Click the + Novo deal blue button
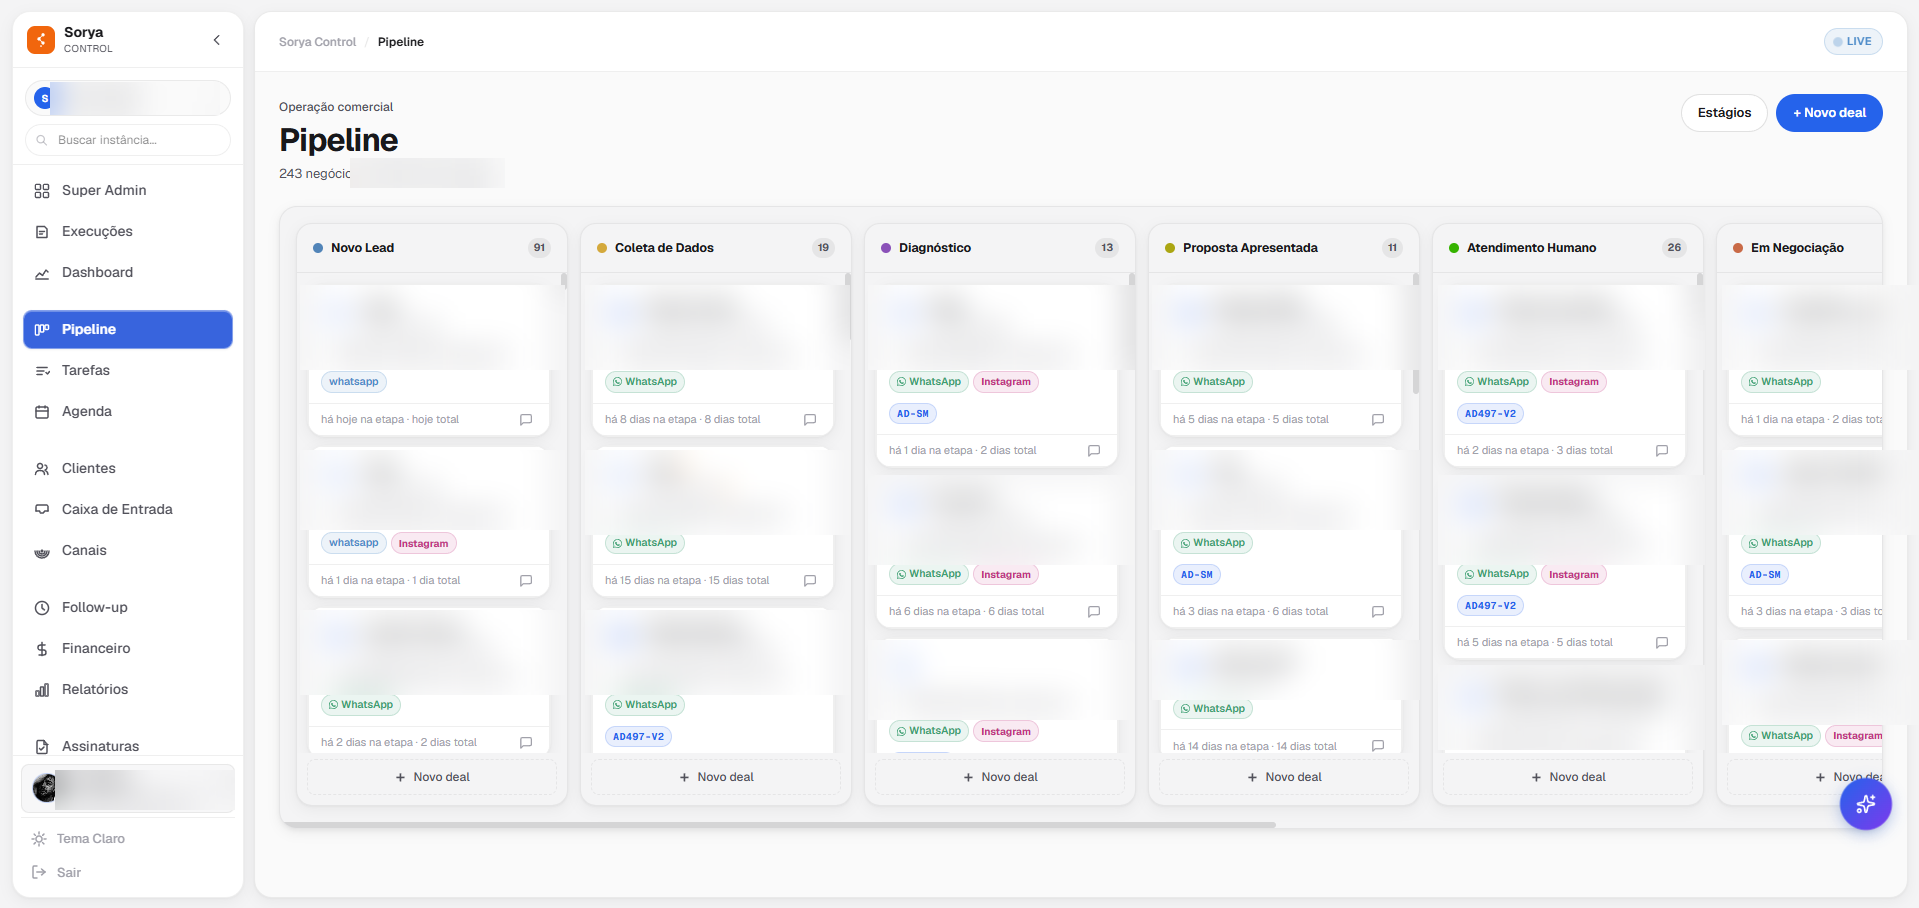This screenshot has height=908, width=1919. [x=1829, y=113]
